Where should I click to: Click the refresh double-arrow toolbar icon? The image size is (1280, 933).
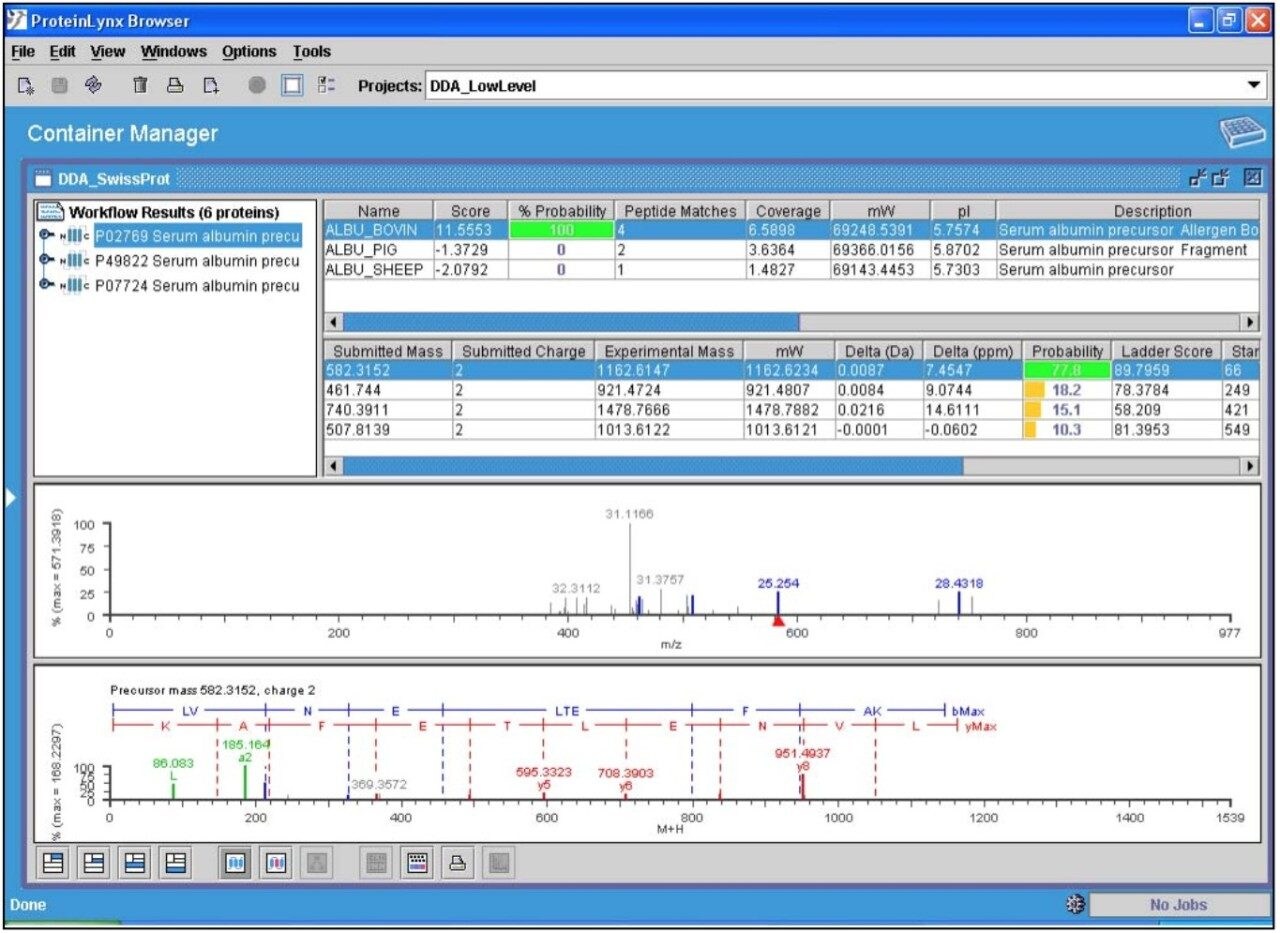click(x=94, y=86)
